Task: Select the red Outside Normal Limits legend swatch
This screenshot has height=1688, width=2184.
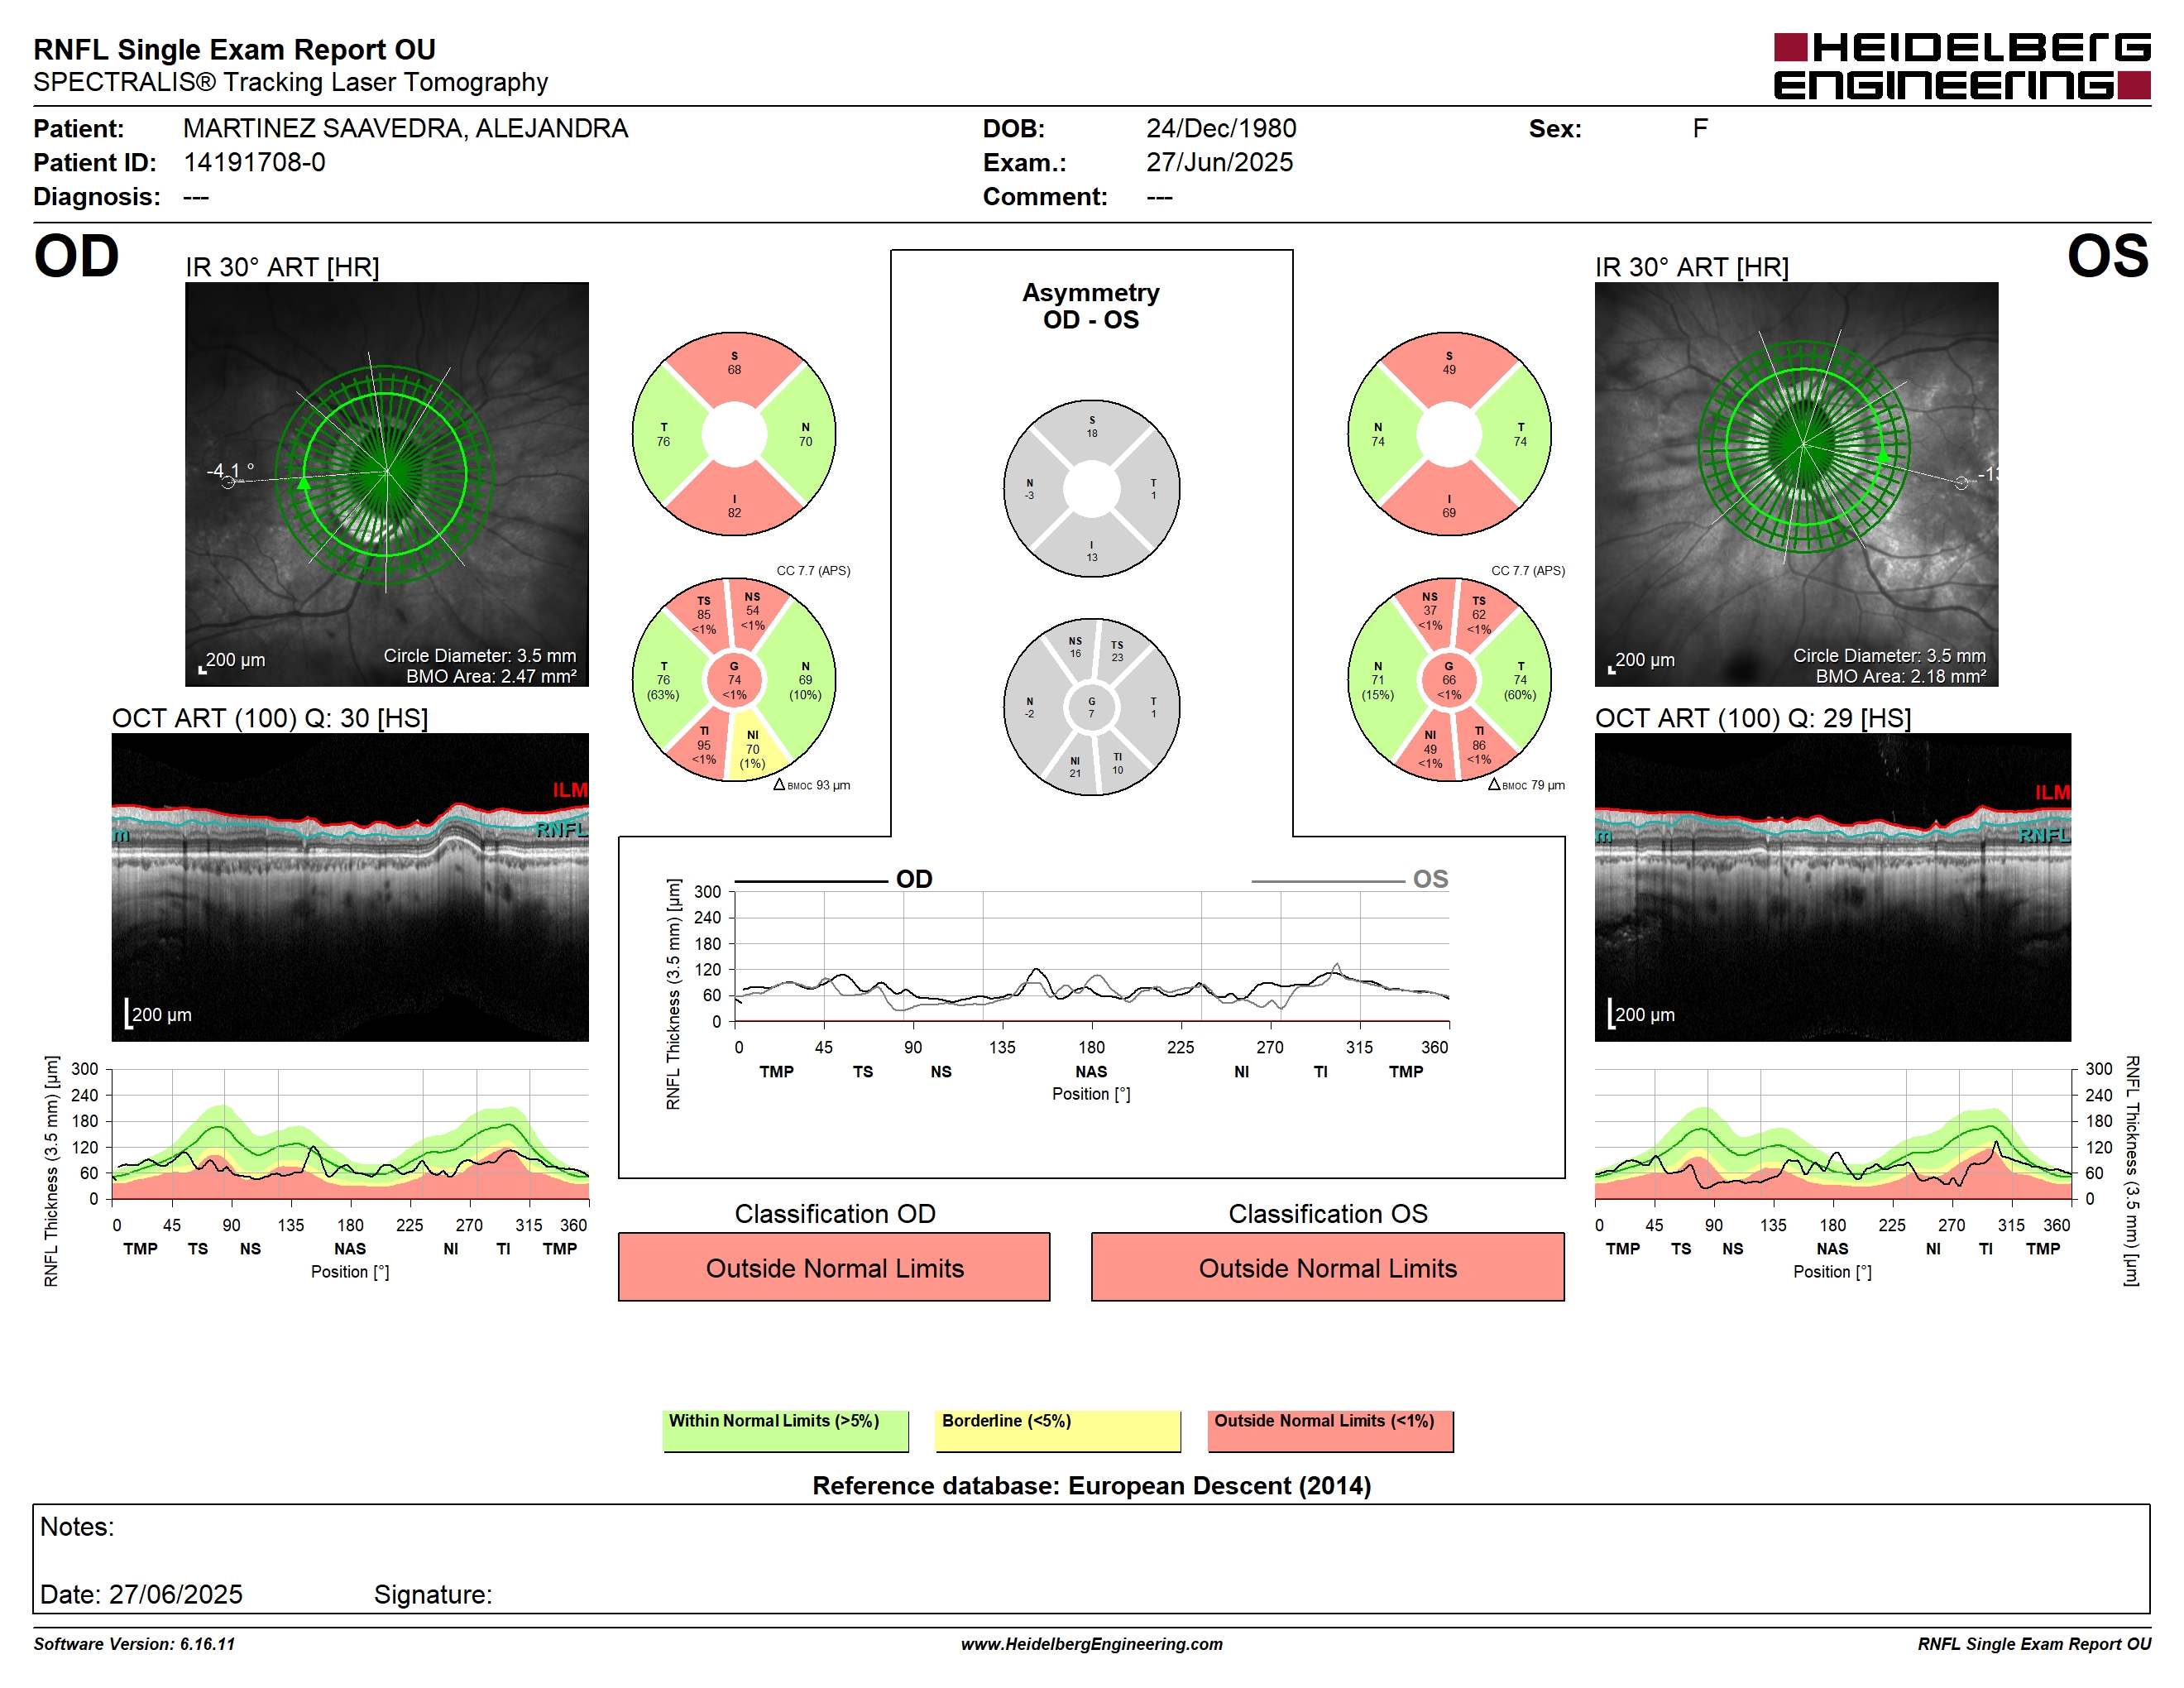Action: 1330,1431
